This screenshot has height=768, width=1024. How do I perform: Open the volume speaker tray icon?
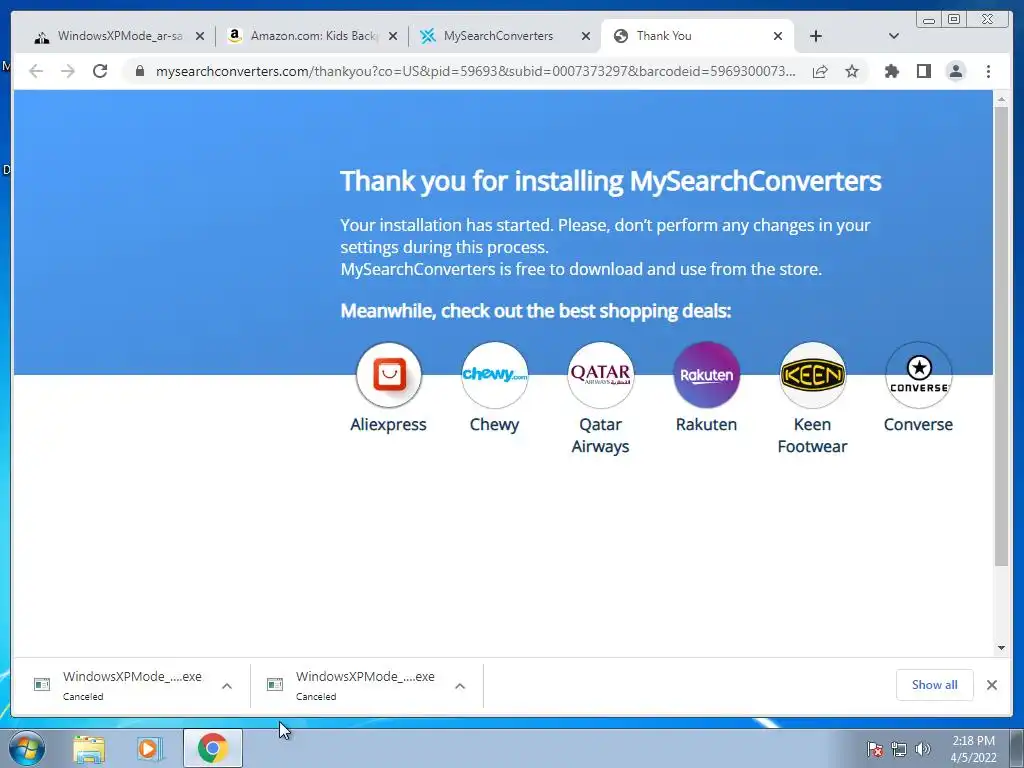click(x=922, y=749)
